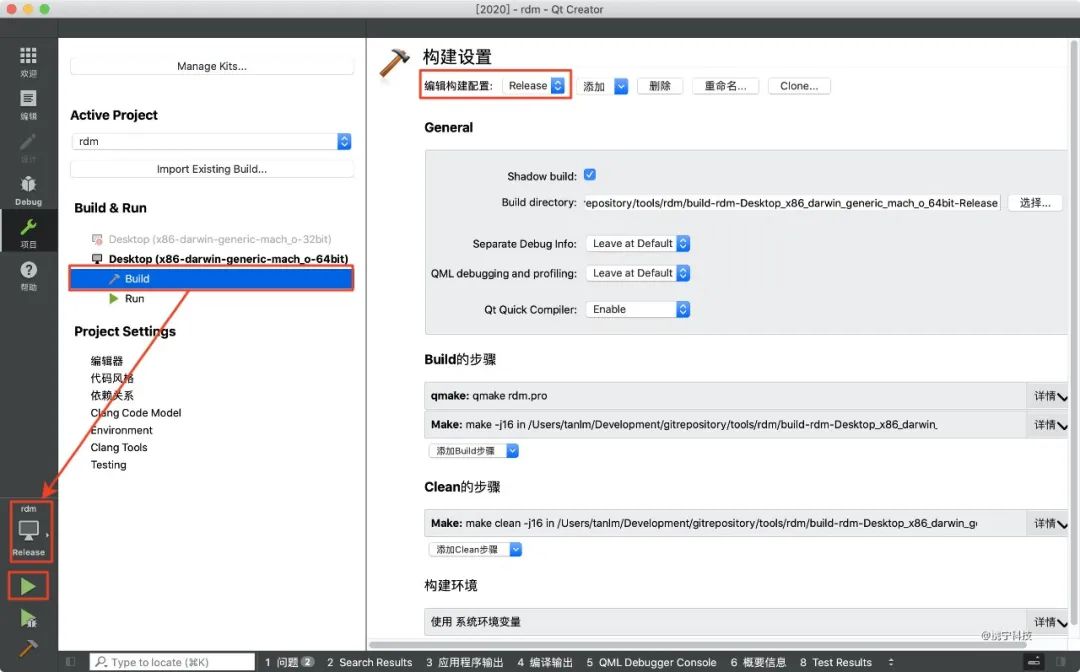Click the magnifier icon in the locator field

[x=101, y=662]
